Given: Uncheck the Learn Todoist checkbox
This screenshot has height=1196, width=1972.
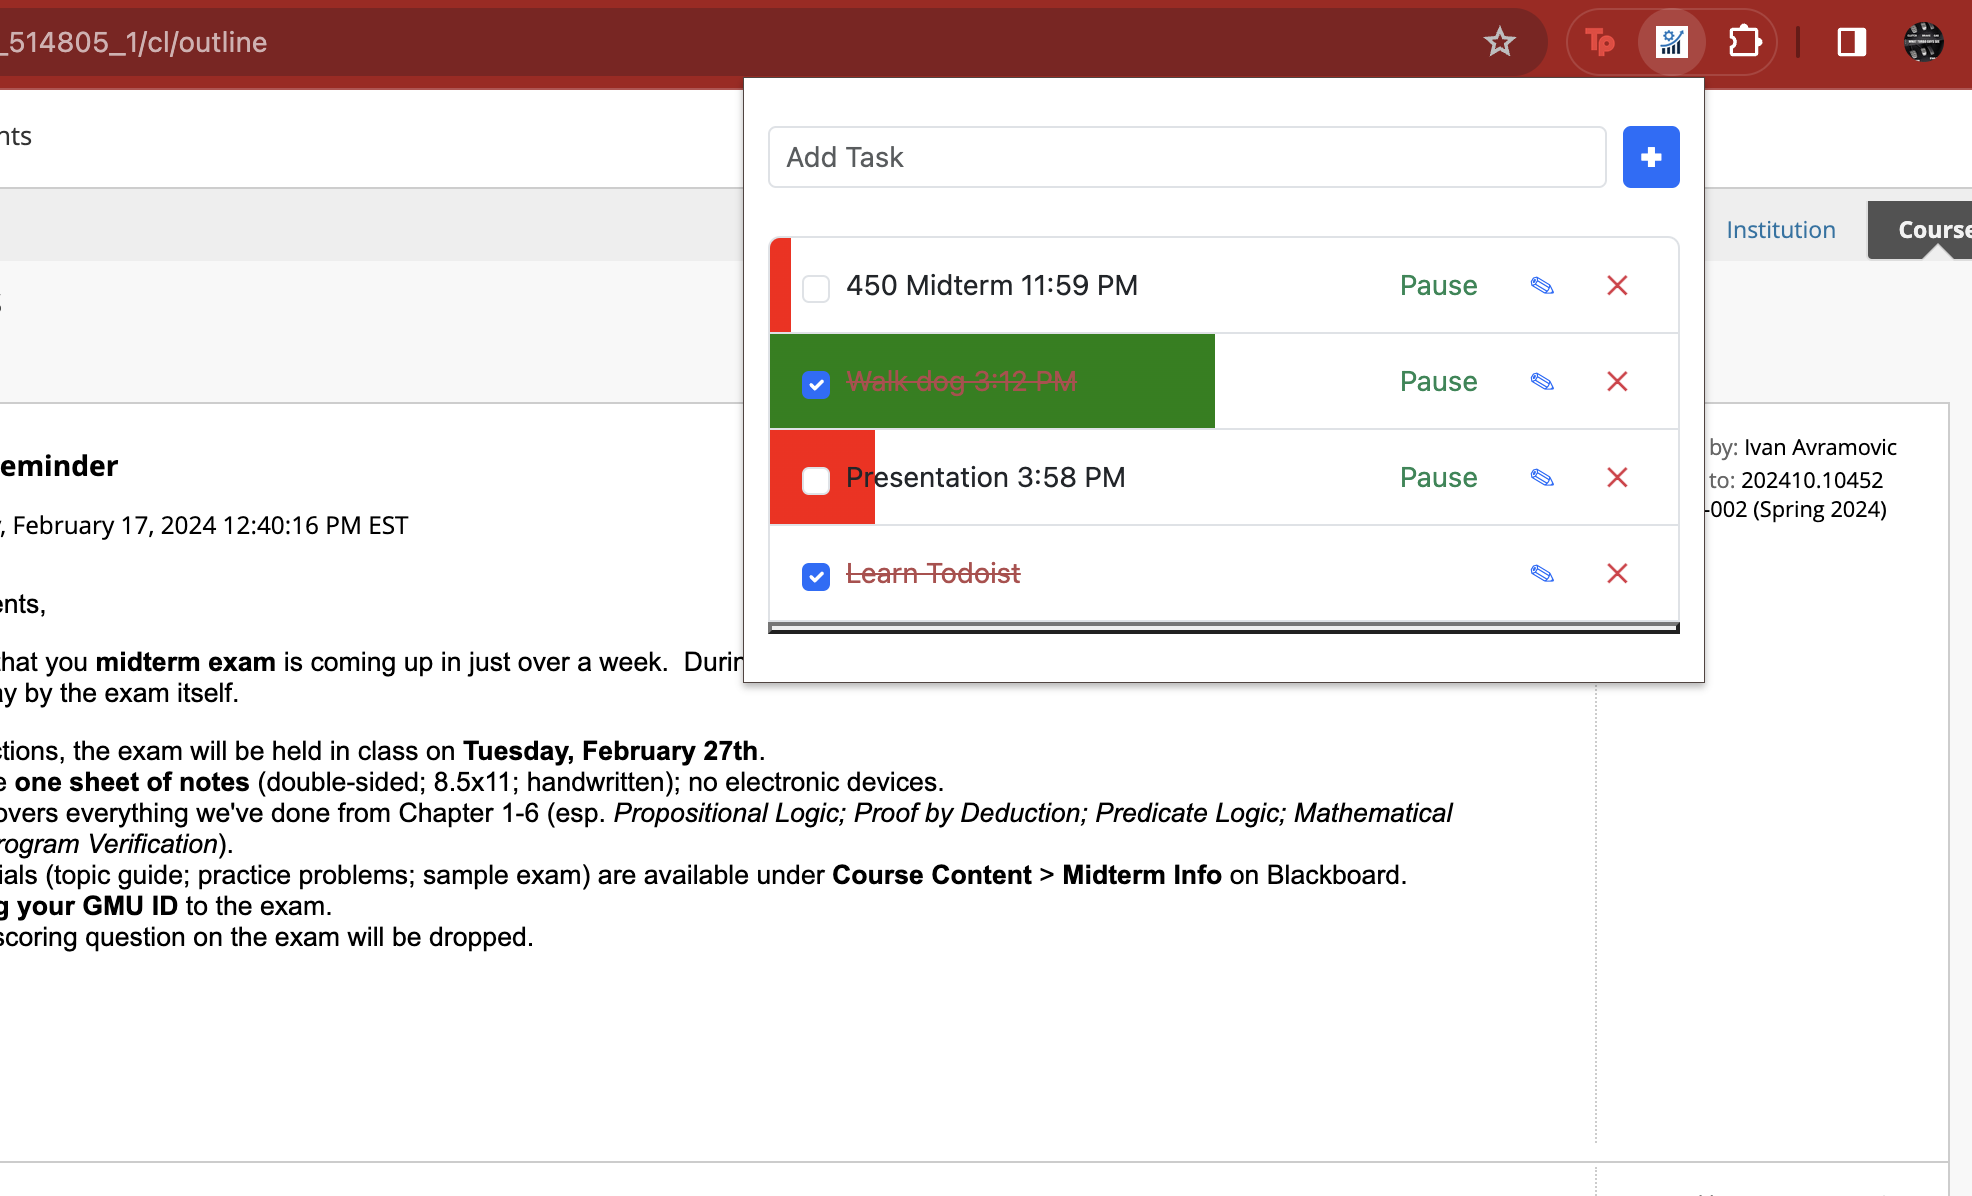Looking at the screenshot, I should click(x=816, y=576).
